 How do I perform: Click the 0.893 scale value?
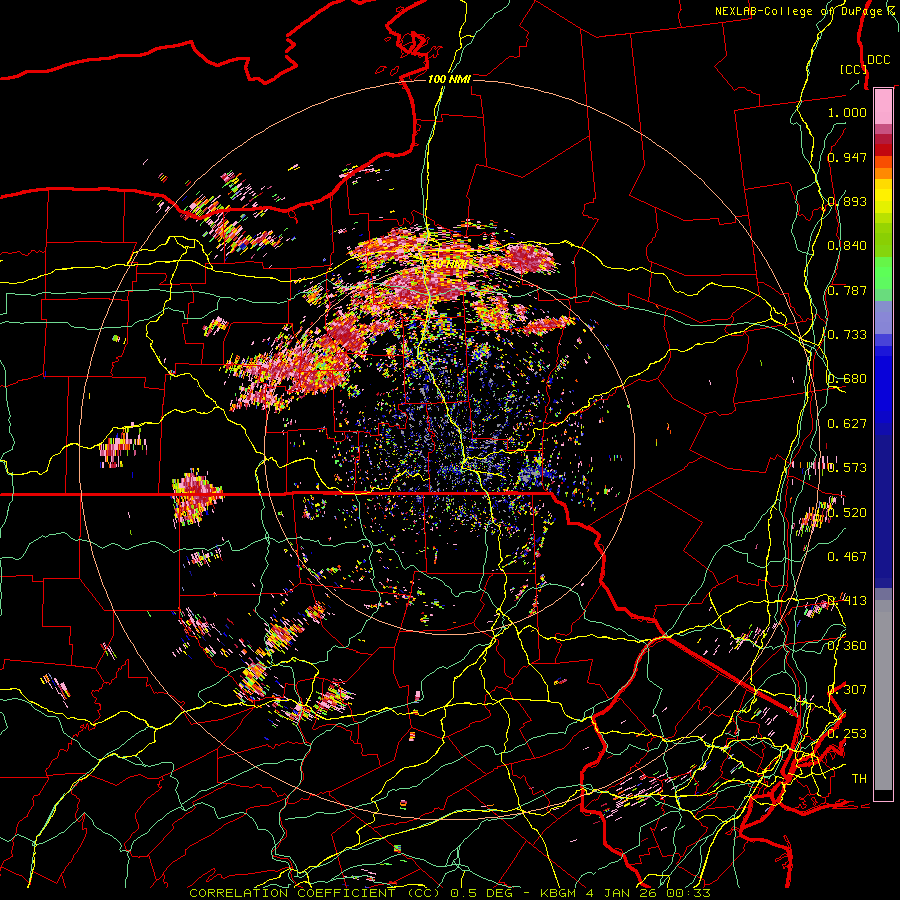click(847, 201)
